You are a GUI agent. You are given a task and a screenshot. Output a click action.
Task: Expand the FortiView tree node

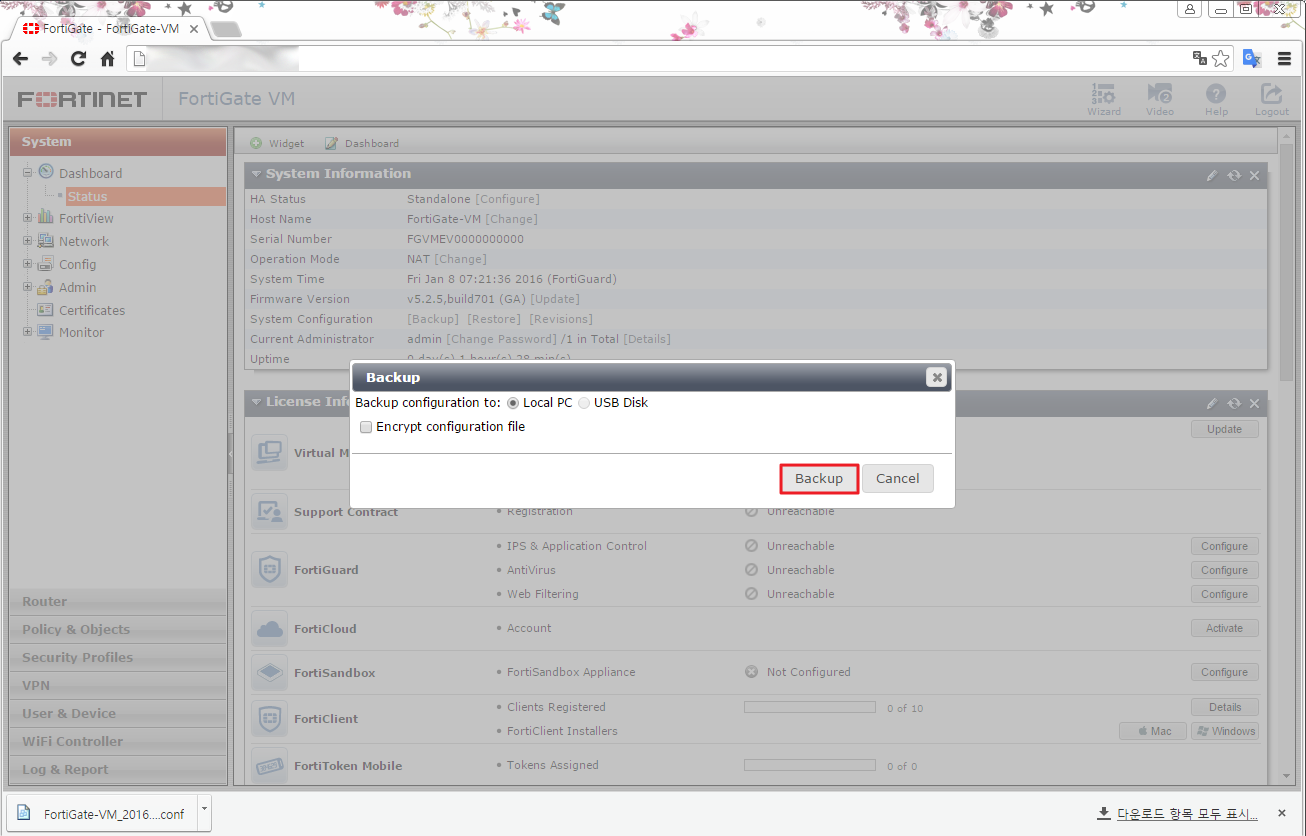pyautogui.click(x=28, y=218)
